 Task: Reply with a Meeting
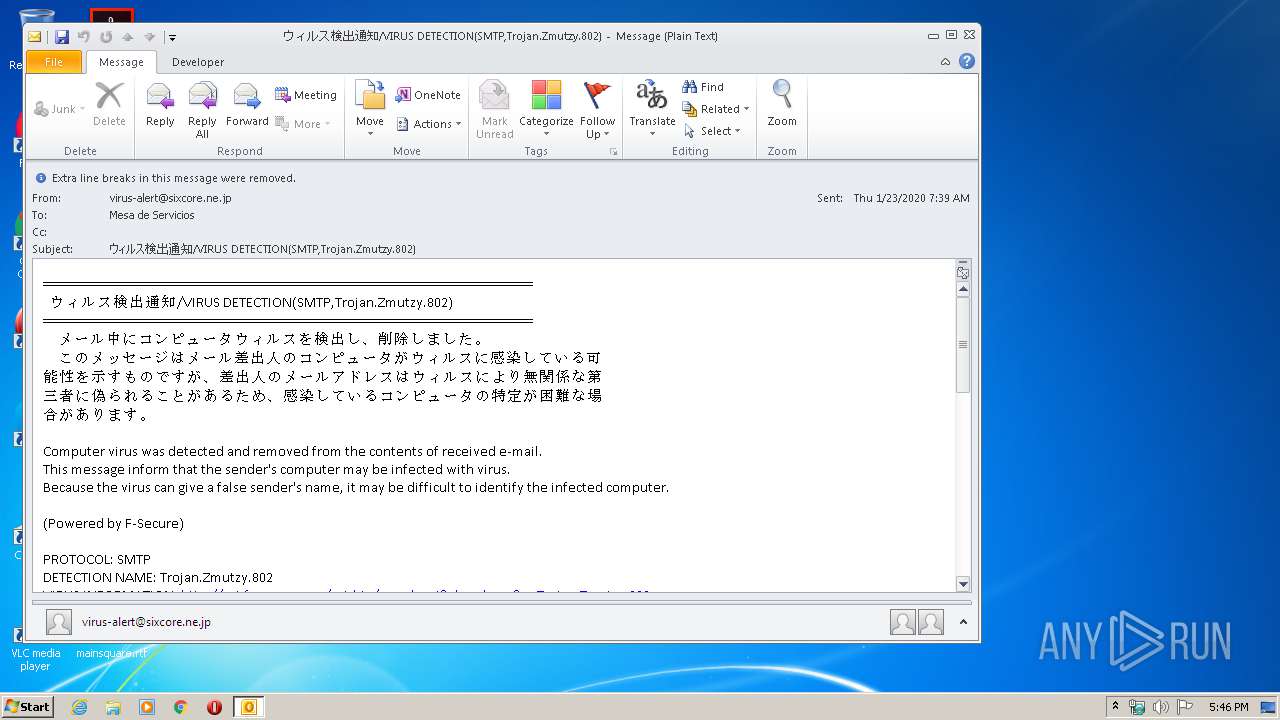[305, 95]
